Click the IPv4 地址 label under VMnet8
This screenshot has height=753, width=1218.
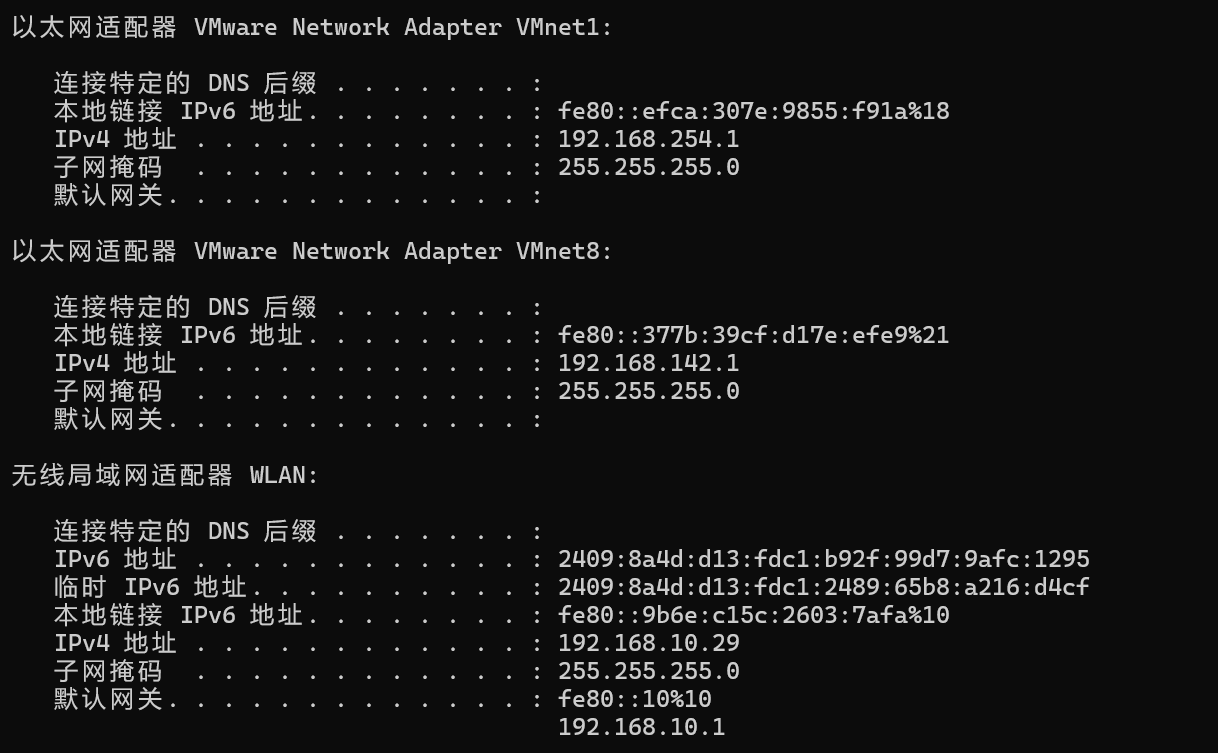(x=115, y=363)
